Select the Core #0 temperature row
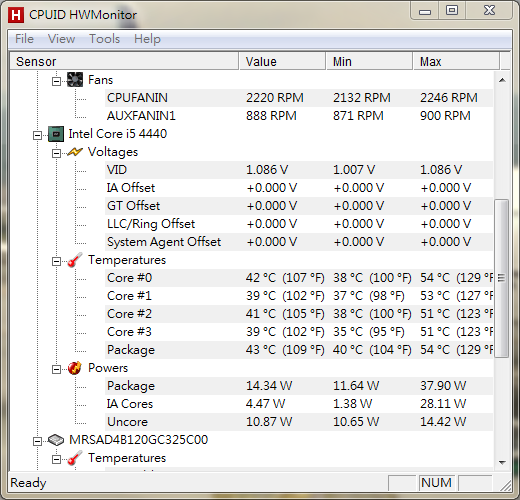This screenshot has width=520, height=500. (x=299, y=278)
